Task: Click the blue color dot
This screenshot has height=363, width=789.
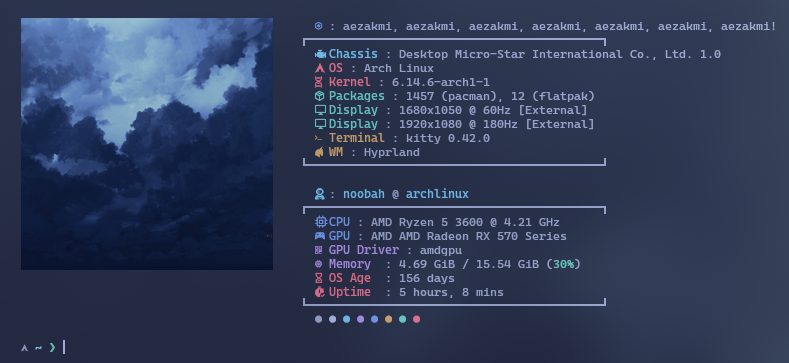Action: [374, 319]
